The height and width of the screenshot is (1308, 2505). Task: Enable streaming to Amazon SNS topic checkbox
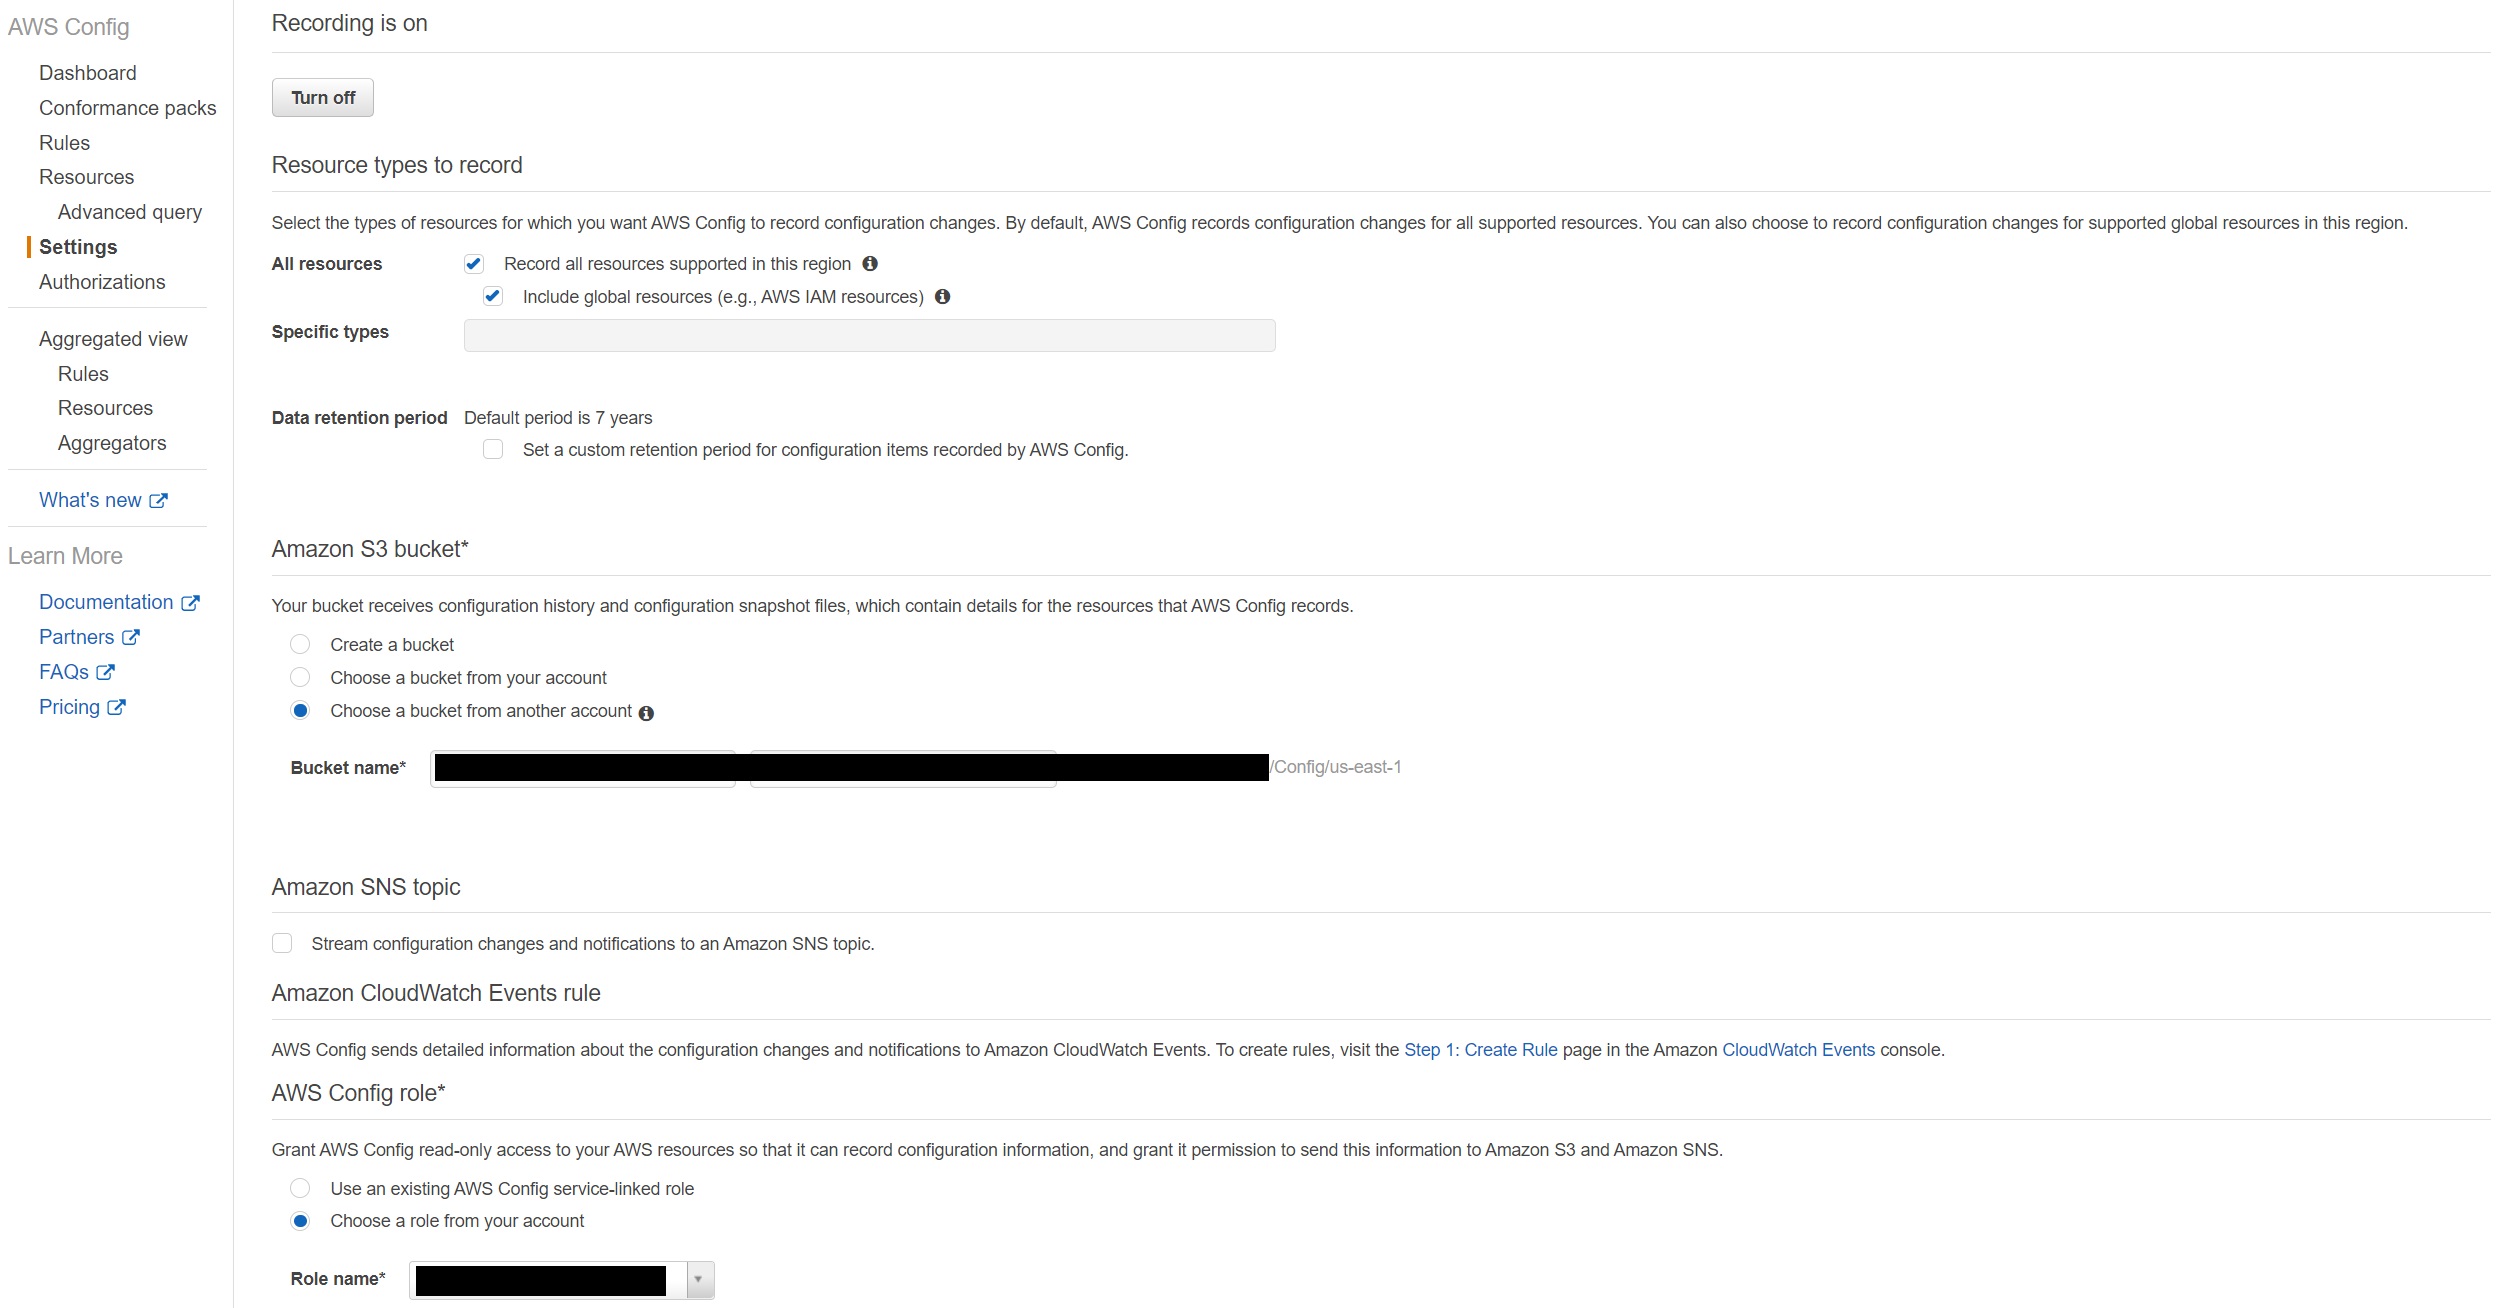coord(282,944)
